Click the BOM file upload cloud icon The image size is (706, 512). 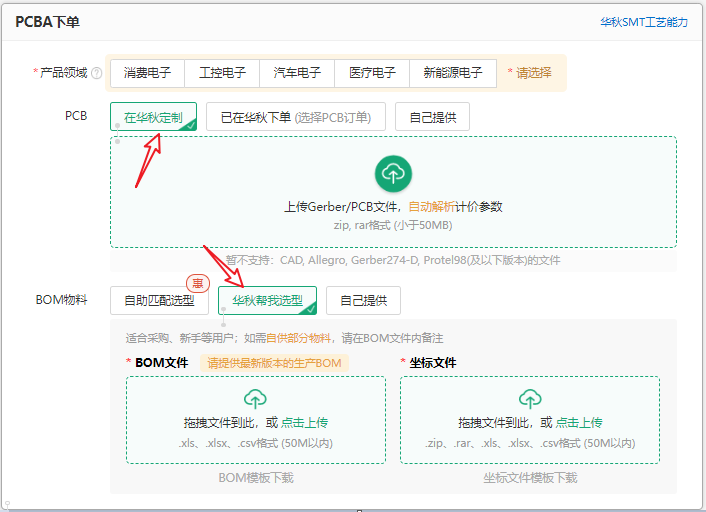[x=255, y=399]
